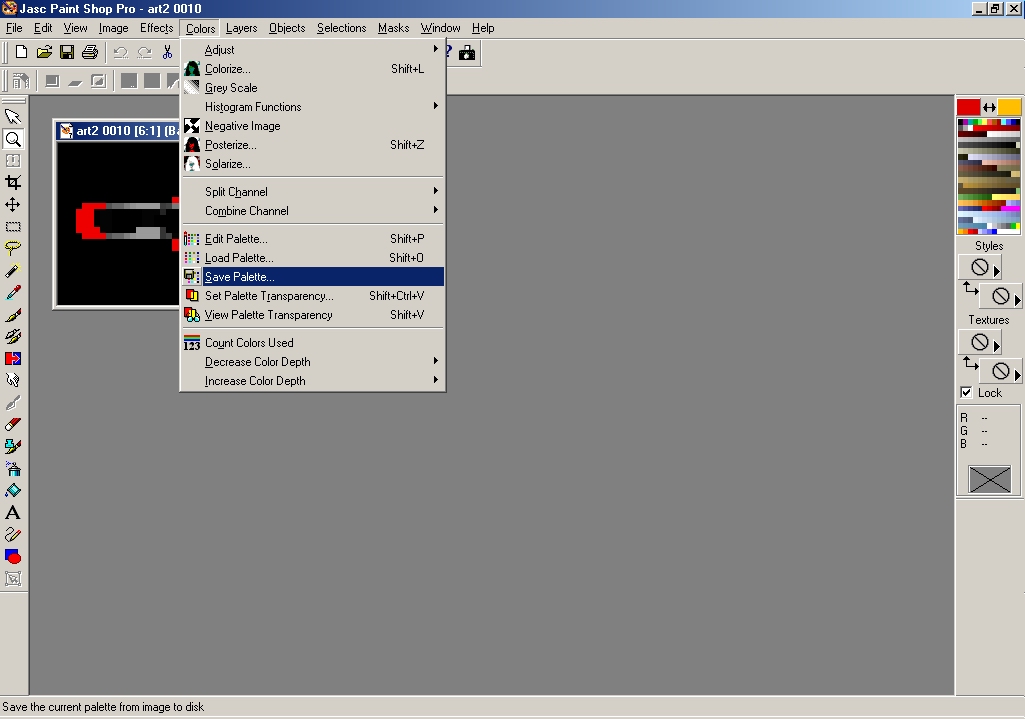The image size is (1025, 719).
Task: Select the Paint Brush tool
Action: coord(13,315)
